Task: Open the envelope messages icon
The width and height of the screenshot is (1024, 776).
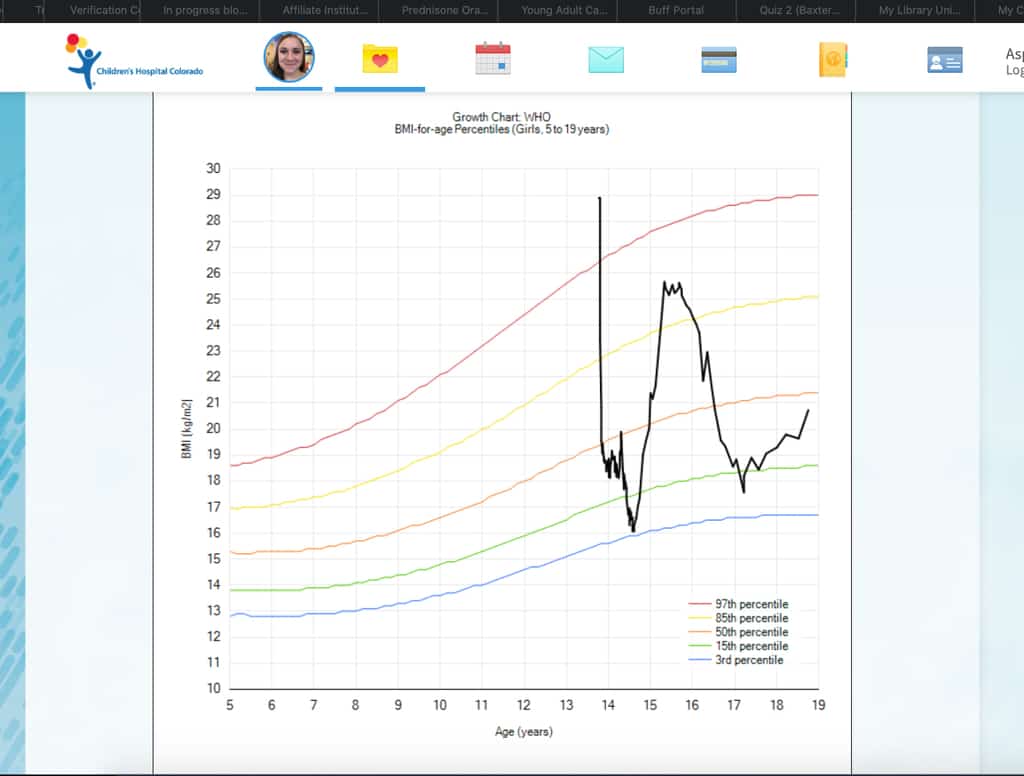Action: pyautogui.click(x=606, y=60)
